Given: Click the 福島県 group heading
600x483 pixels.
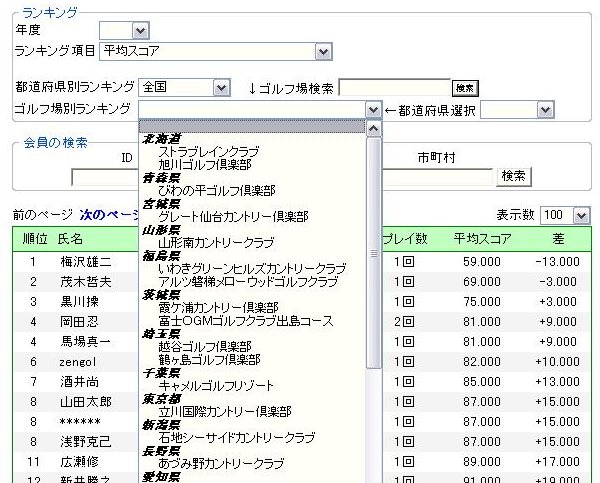Looking at the screenshot, I should [161, 256].
